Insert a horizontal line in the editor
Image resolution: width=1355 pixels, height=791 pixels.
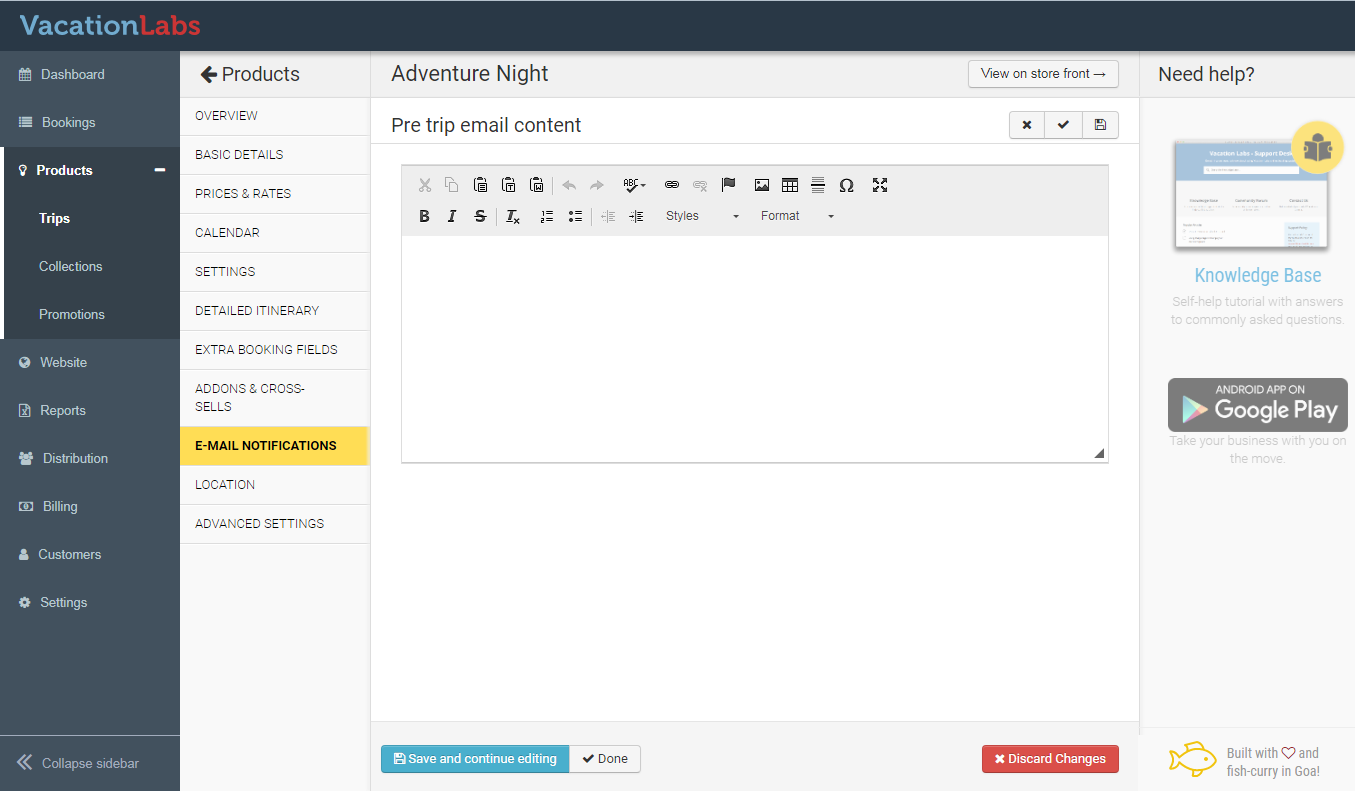(x=818, y=185)
